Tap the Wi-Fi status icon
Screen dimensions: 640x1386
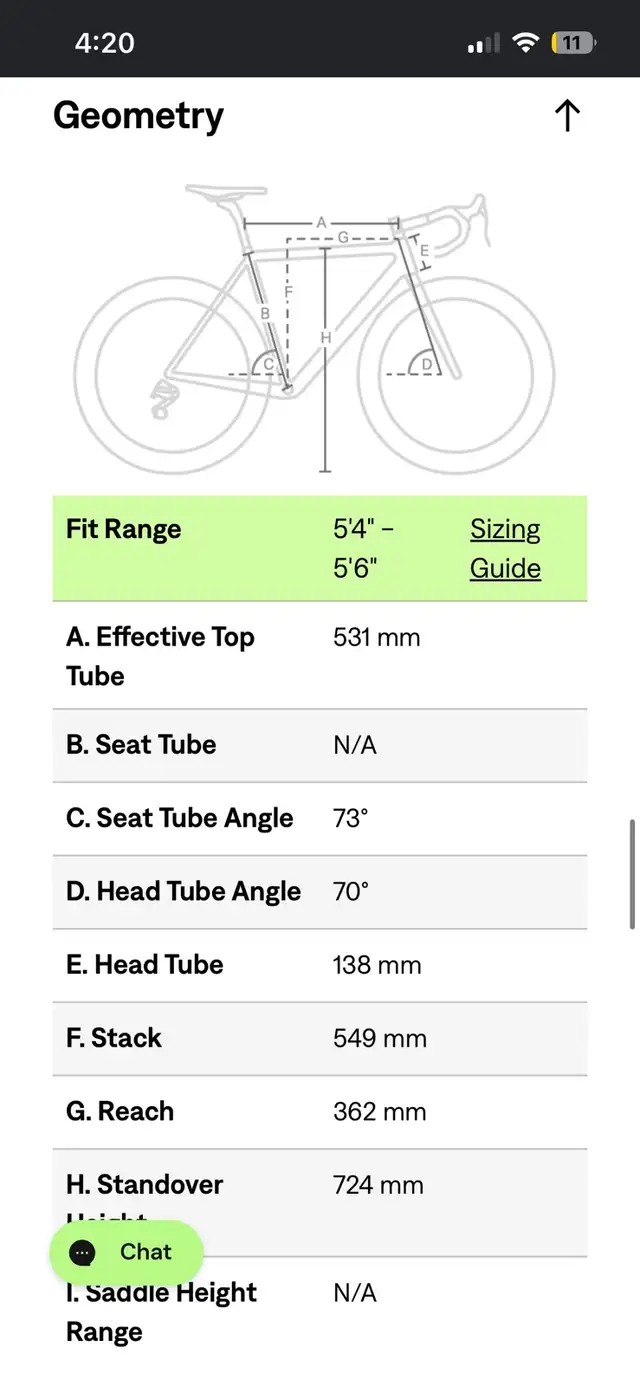524,43
